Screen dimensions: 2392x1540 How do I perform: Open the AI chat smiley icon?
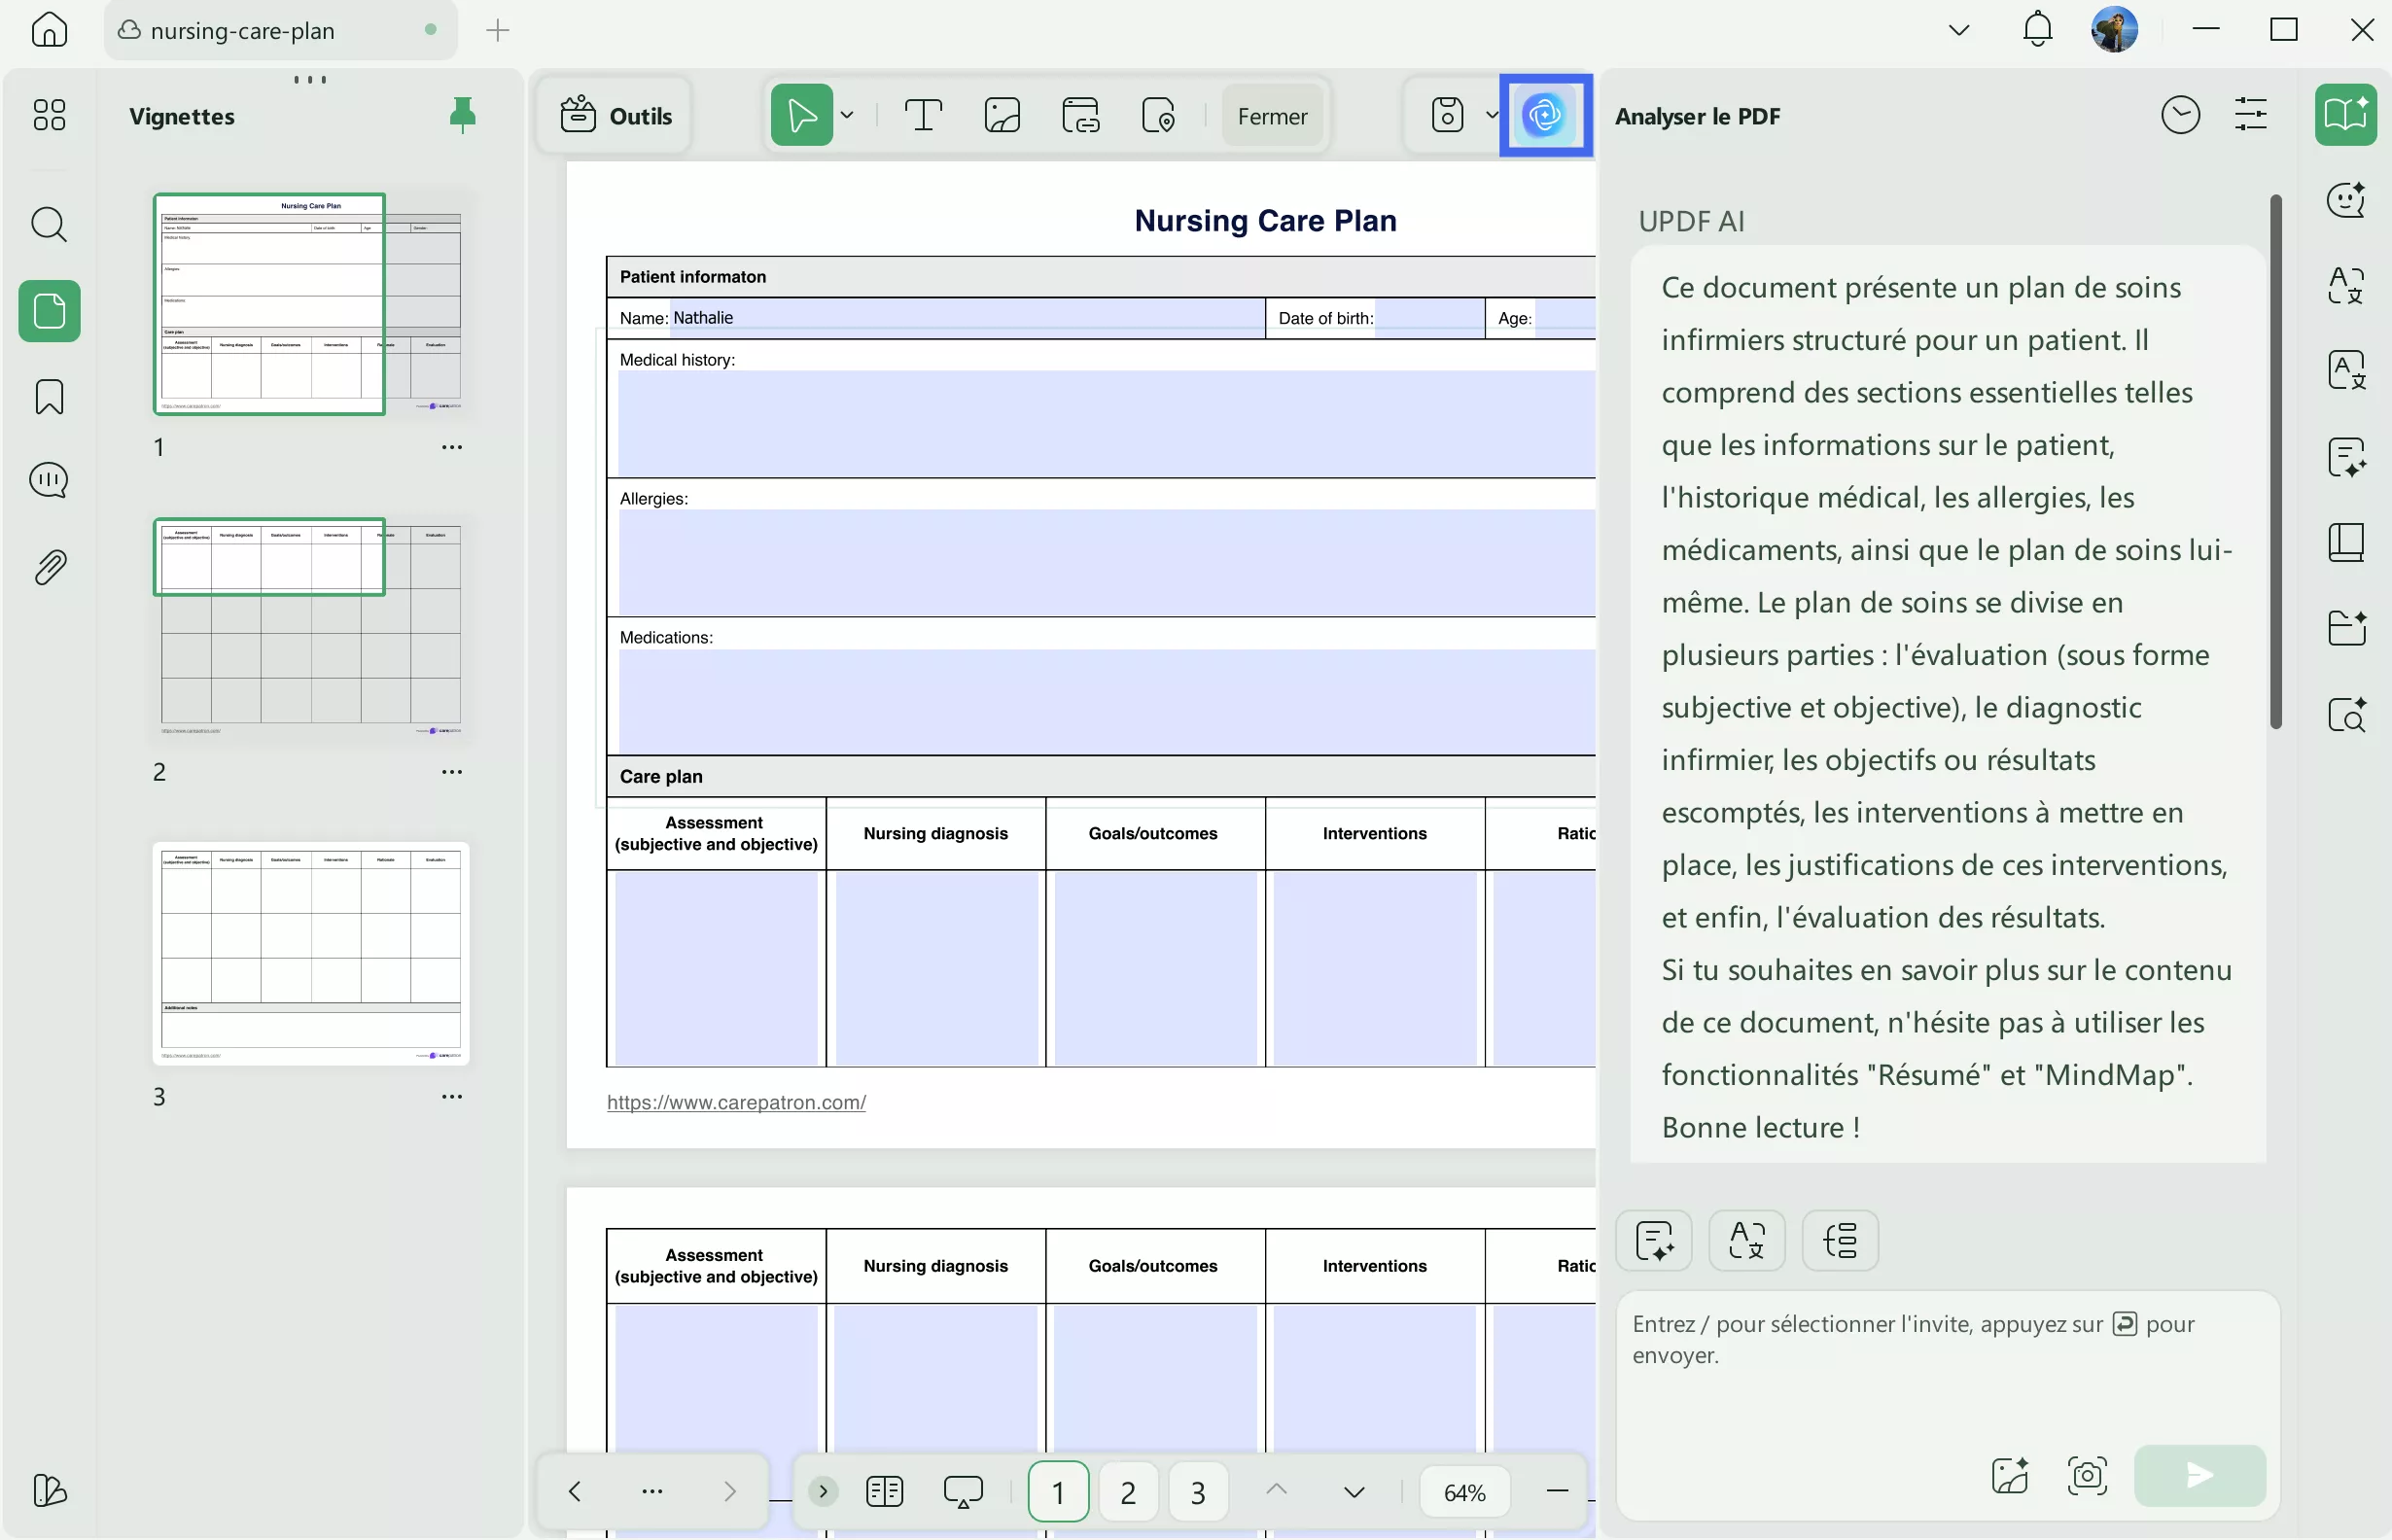point(2345,200)
